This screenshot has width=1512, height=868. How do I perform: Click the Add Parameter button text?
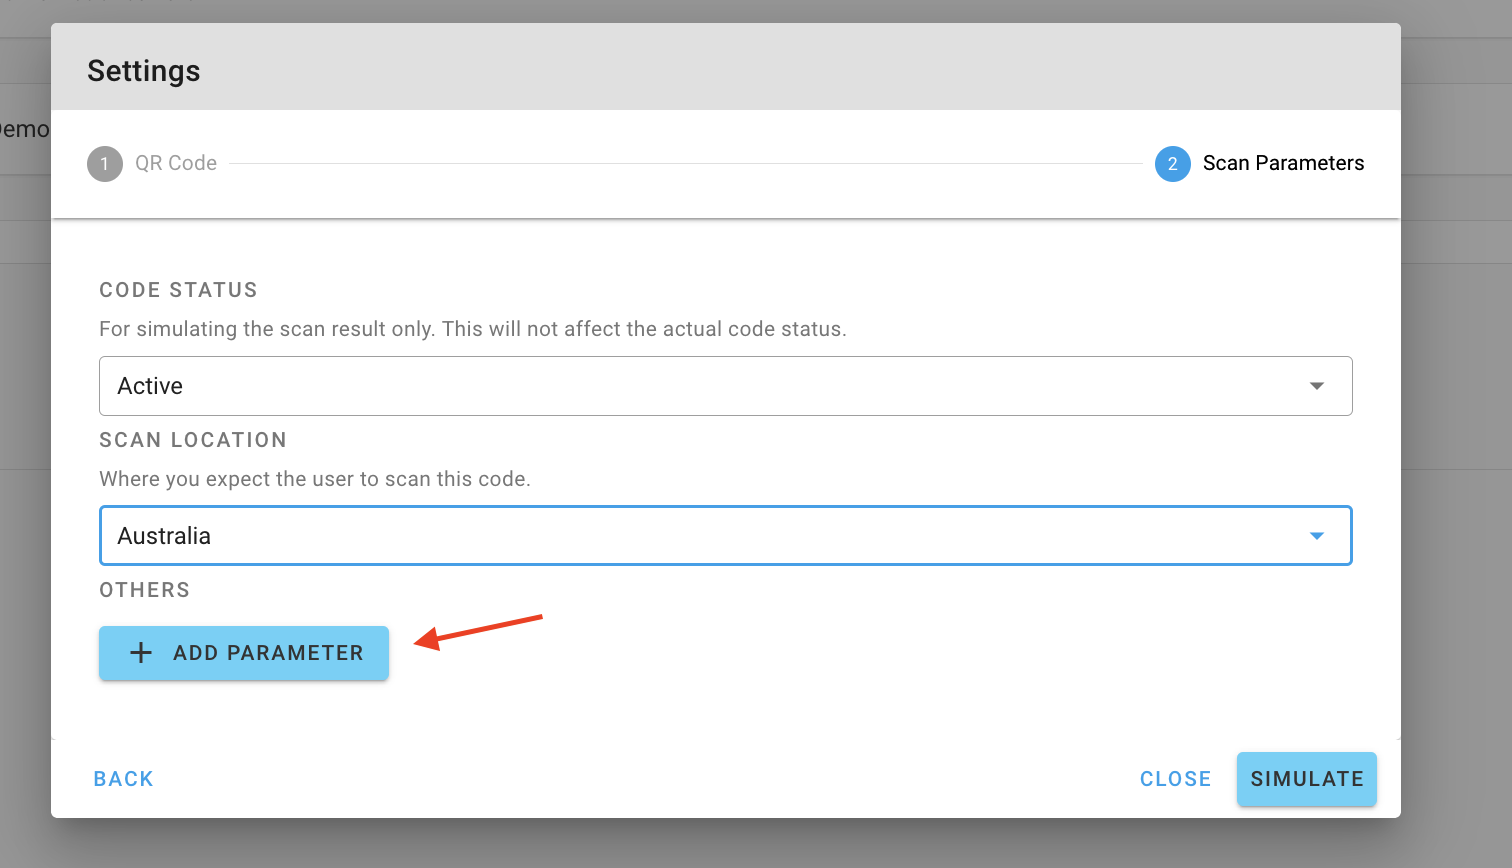coord(268,653)
